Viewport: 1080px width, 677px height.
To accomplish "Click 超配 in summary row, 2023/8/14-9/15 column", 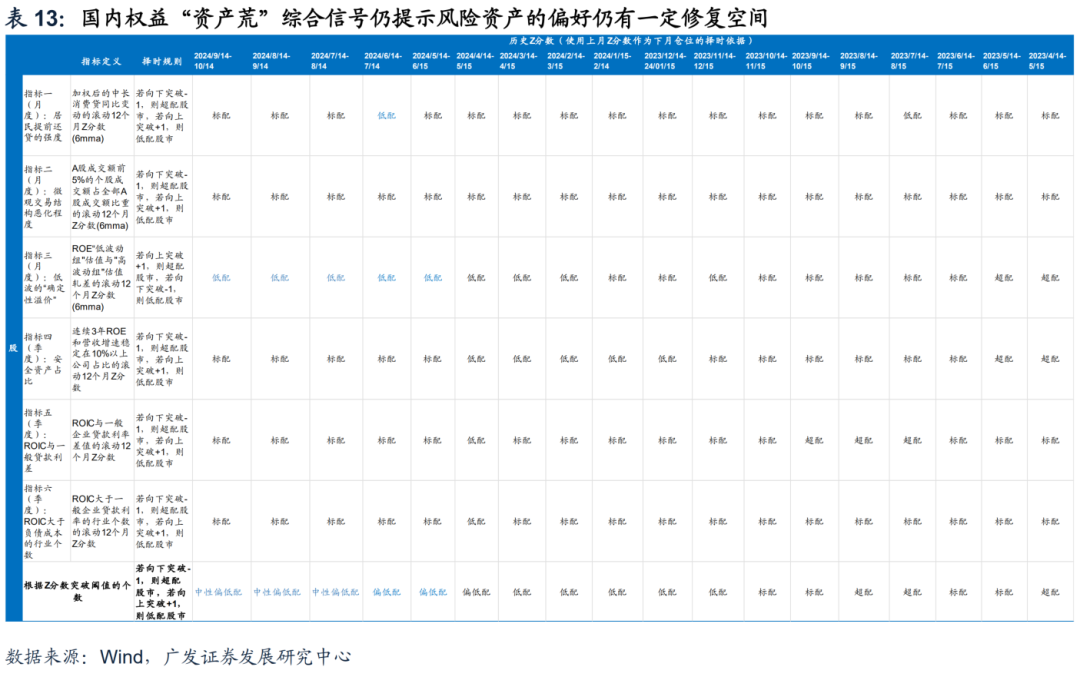I will tap(864, 592).
